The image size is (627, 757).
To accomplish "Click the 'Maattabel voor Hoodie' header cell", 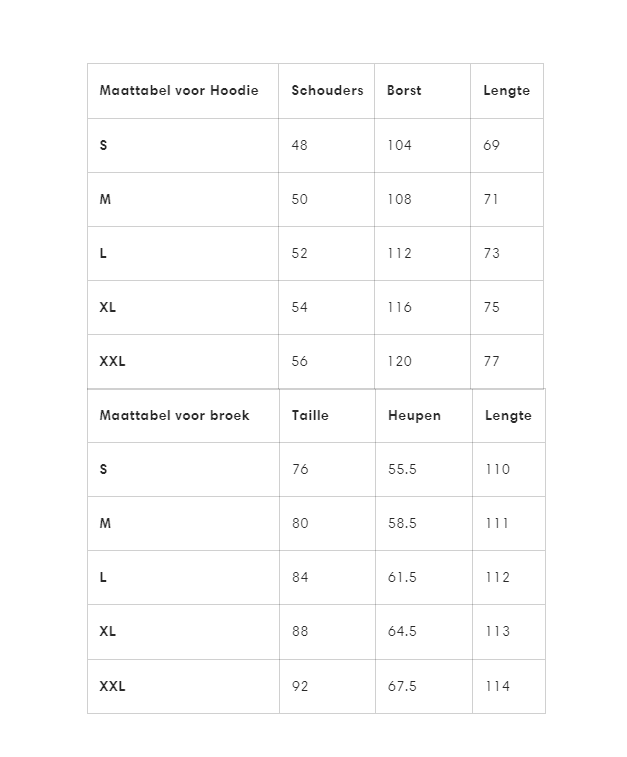I will [x=179, y=91].
